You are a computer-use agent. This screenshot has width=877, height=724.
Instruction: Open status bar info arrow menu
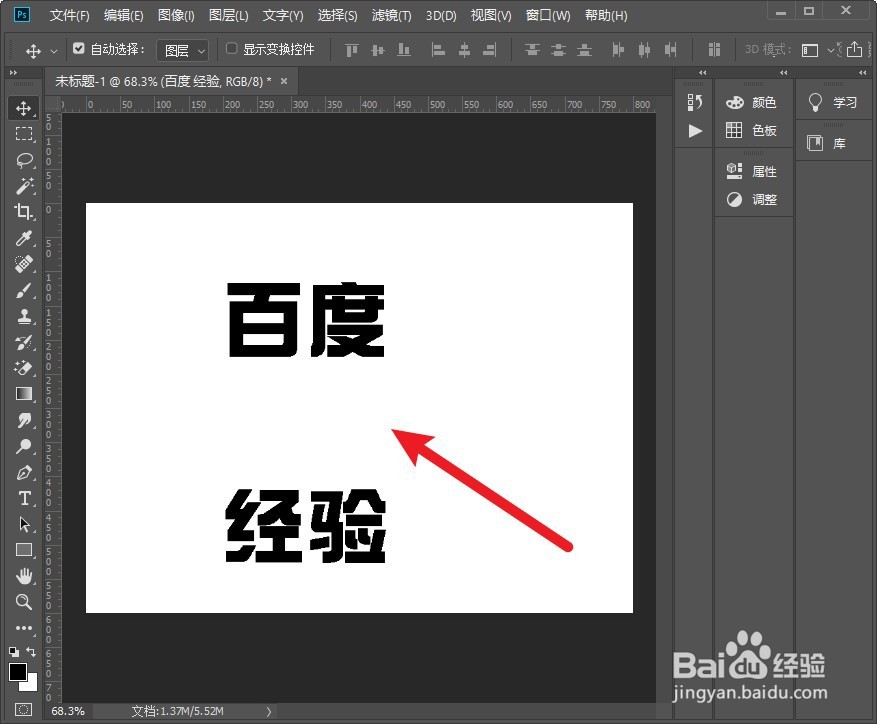click(268, 711)
